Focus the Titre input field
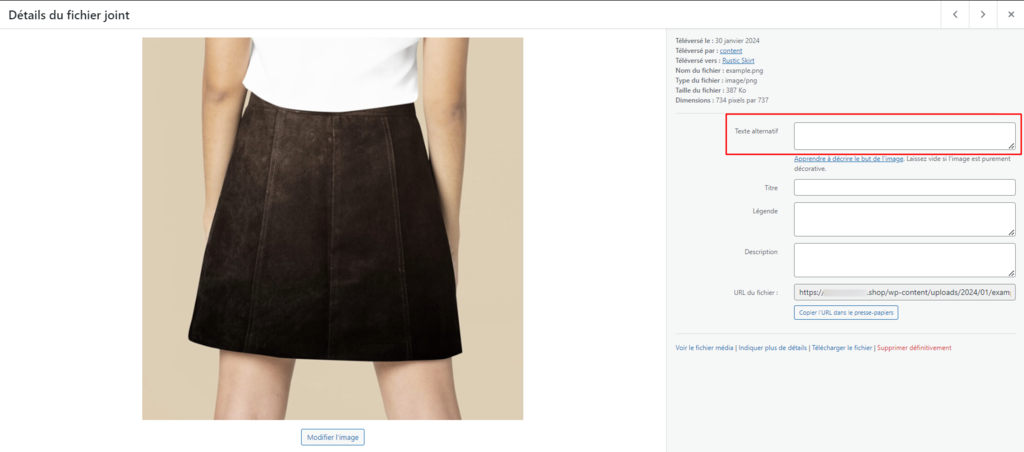The width and height of the screenshot is (1024, 452). pyautogui.click(x=904, y=187)
